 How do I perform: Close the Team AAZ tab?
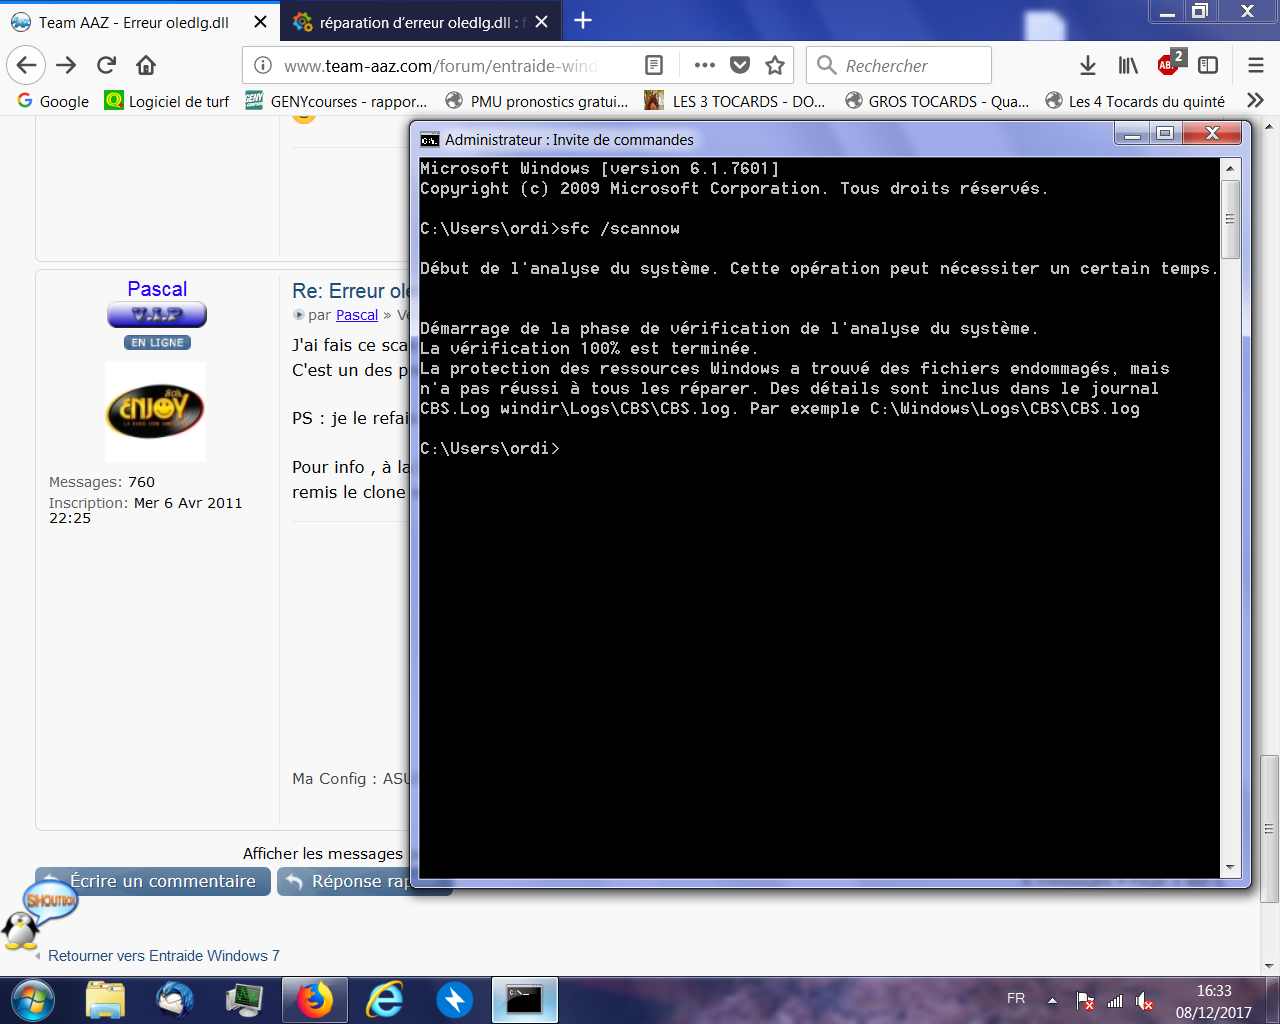(260, 22)
